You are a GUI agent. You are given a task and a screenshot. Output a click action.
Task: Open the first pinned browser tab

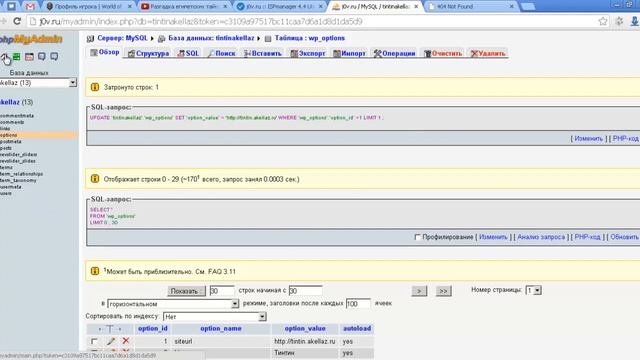pyautogui.click(x=11, y=7)
